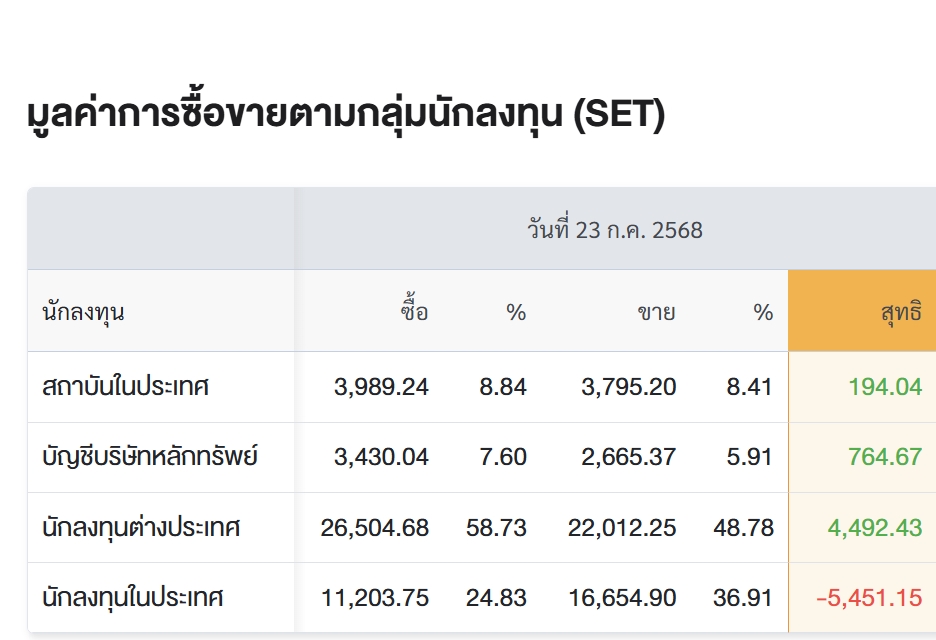Click foreign investors net value 4,492.43
936x640 pixels.
tap(875, 528)
